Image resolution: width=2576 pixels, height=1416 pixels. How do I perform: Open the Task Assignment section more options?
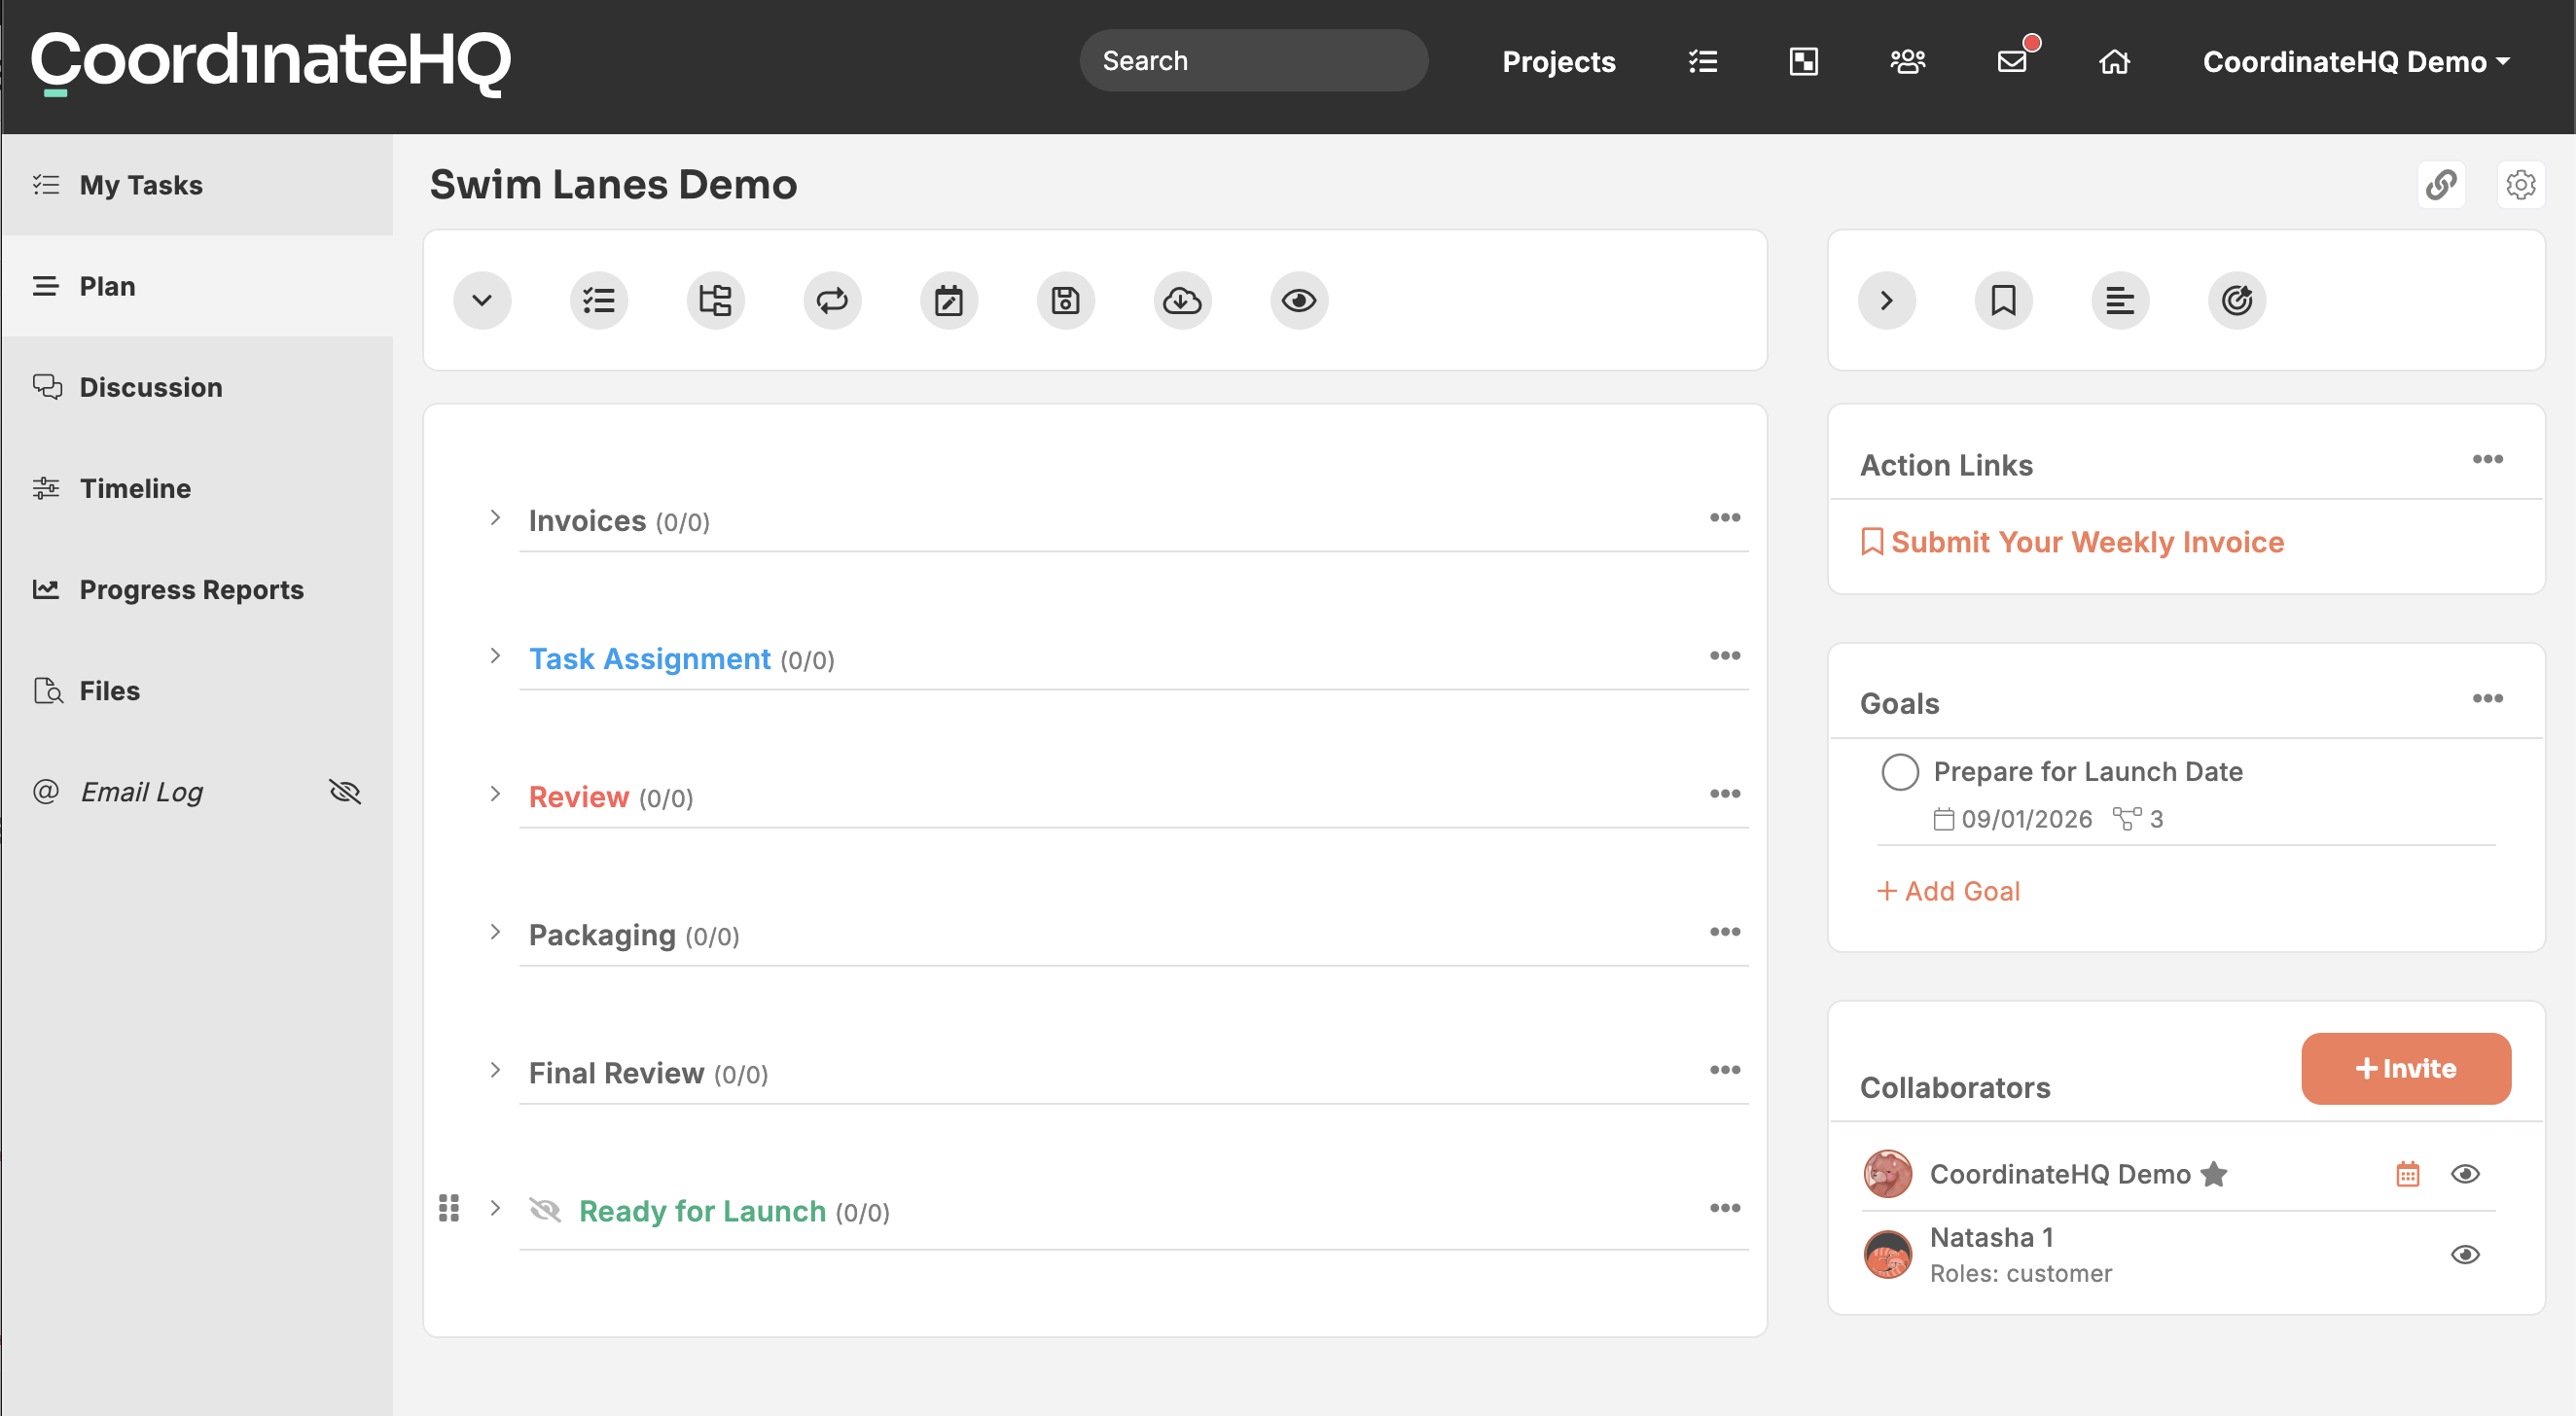coord(1725,656)
